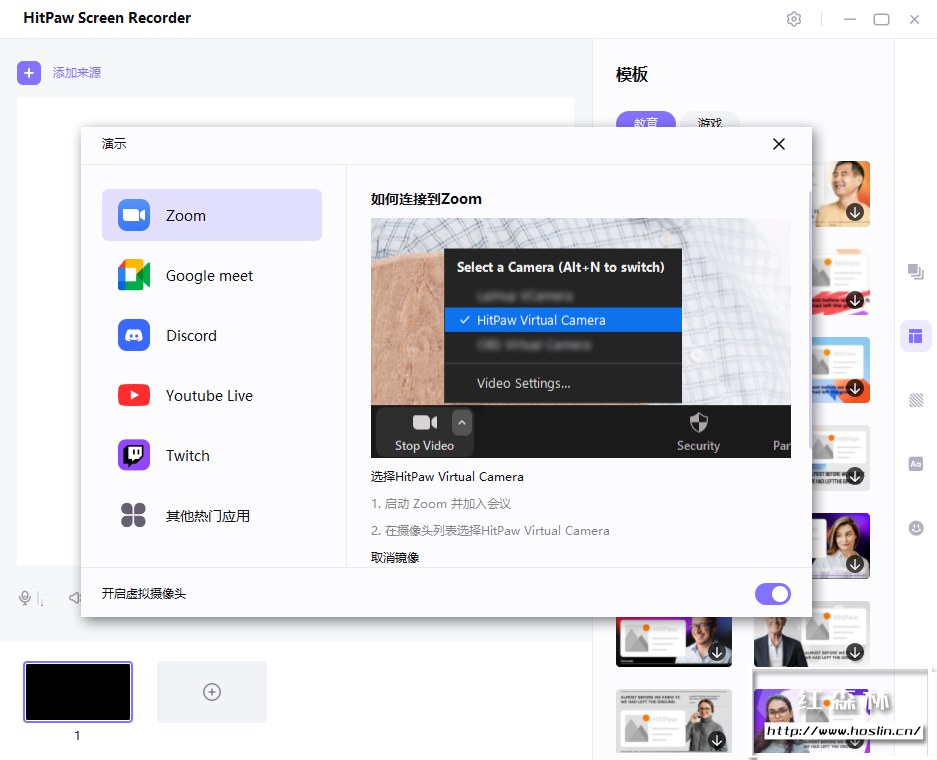Open the 教育 templates tab

646,119
